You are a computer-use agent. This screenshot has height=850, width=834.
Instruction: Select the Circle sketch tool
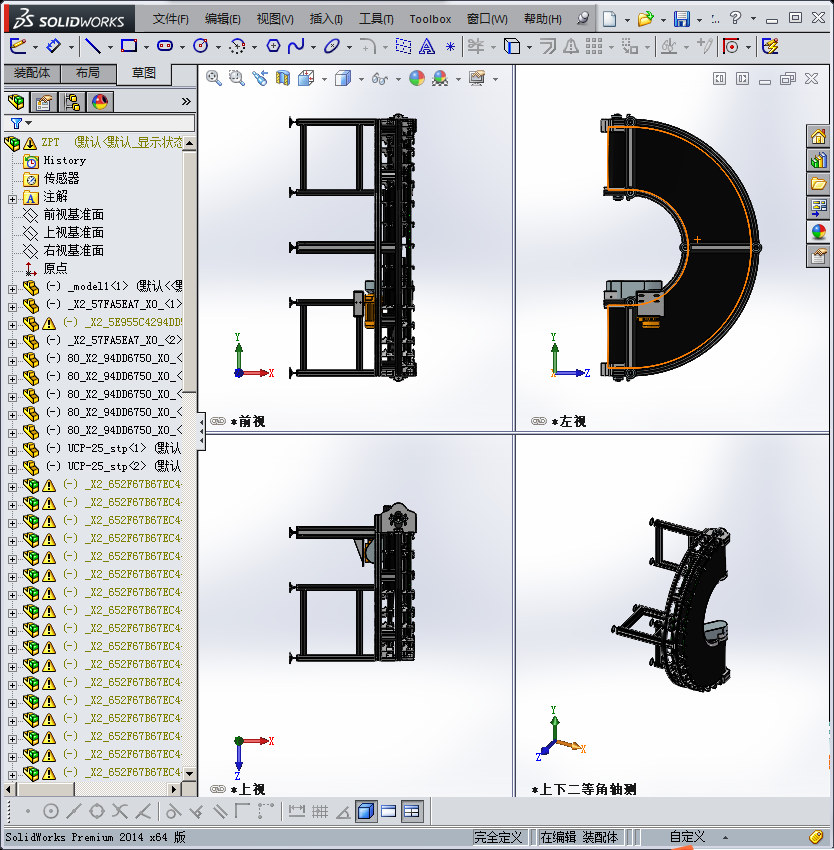201,46
